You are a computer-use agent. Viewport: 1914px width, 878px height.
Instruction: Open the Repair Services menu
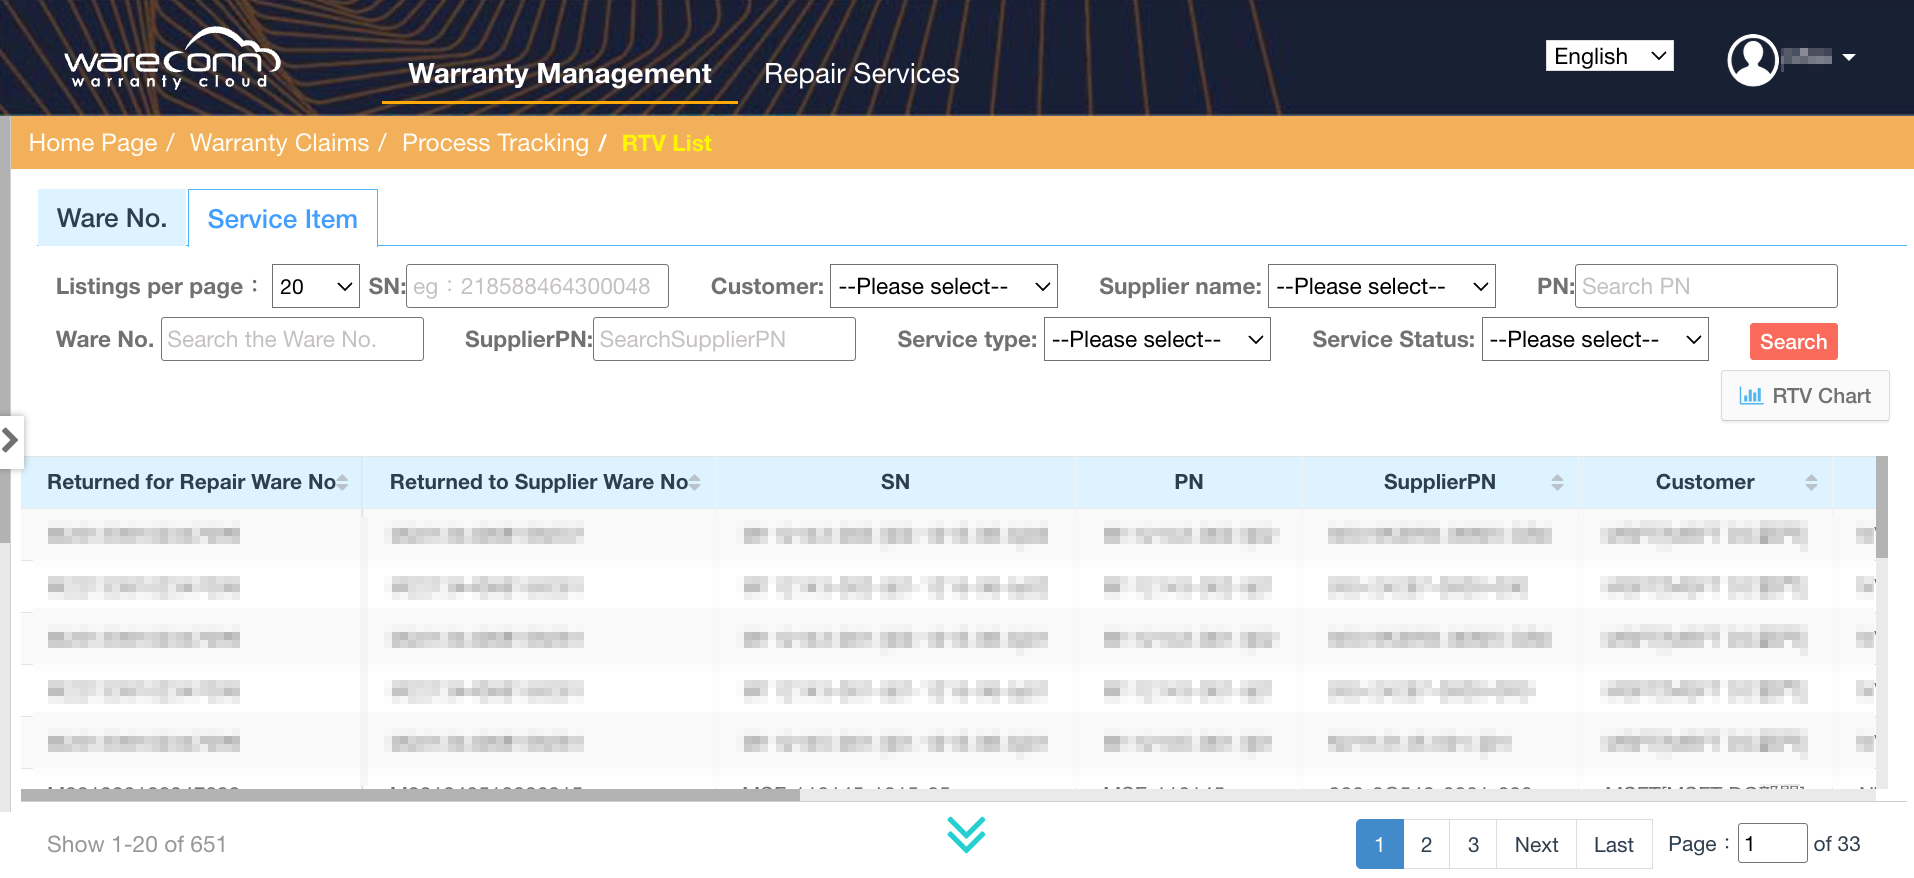[861, 74]
